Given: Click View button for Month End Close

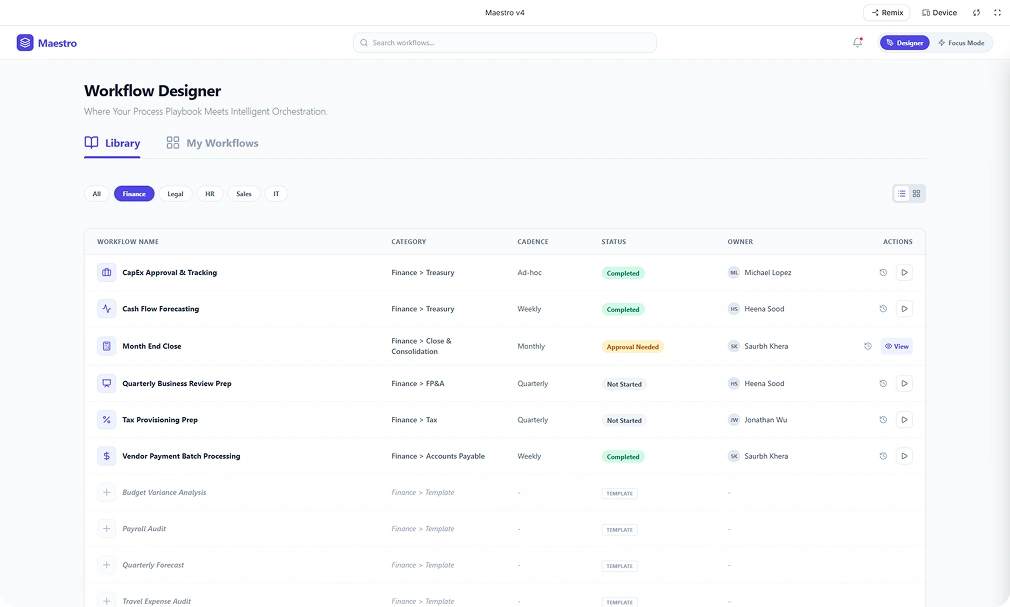Looking at the screenshot, I should (x=896, y=346).
